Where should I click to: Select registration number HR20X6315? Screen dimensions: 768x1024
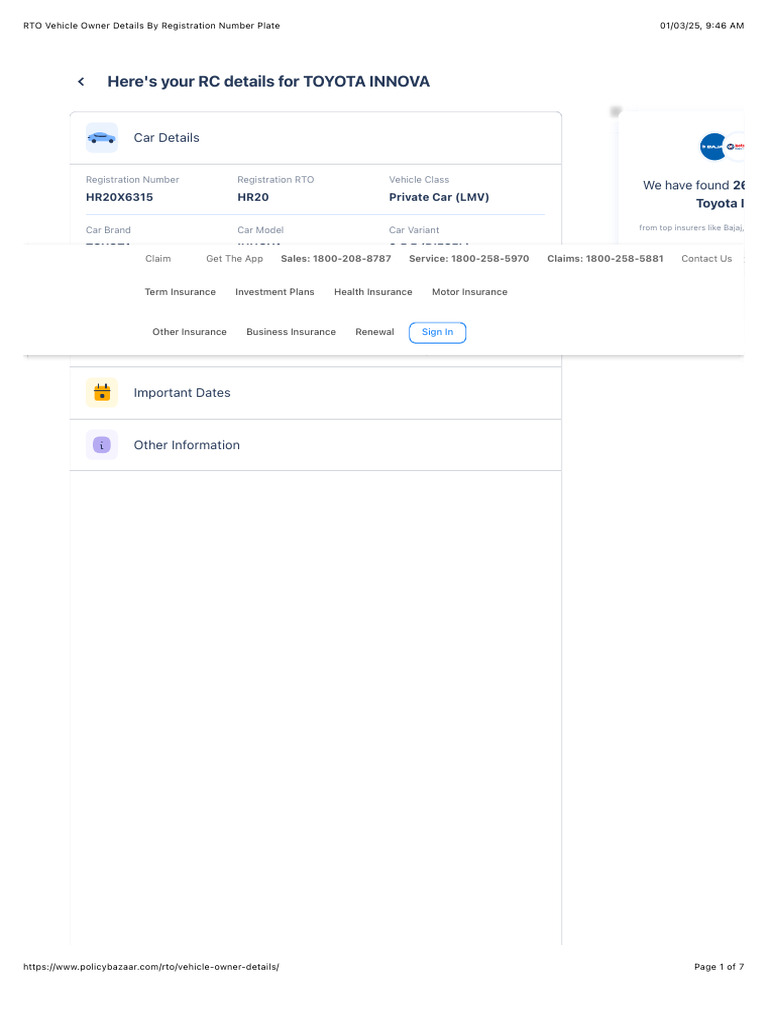coord(120,197)
